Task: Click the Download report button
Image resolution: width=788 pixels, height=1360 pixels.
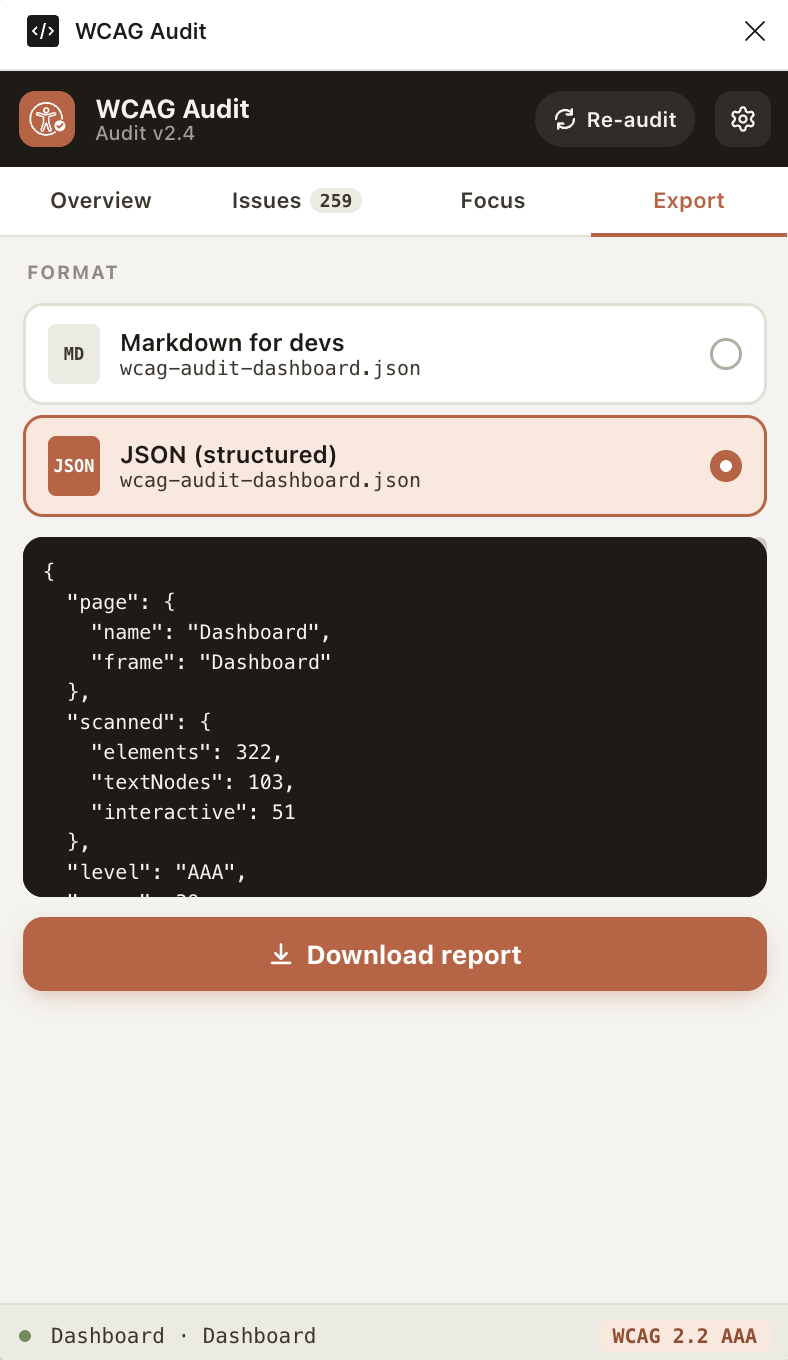Action: pyautogui.click(x=395, y=954)
